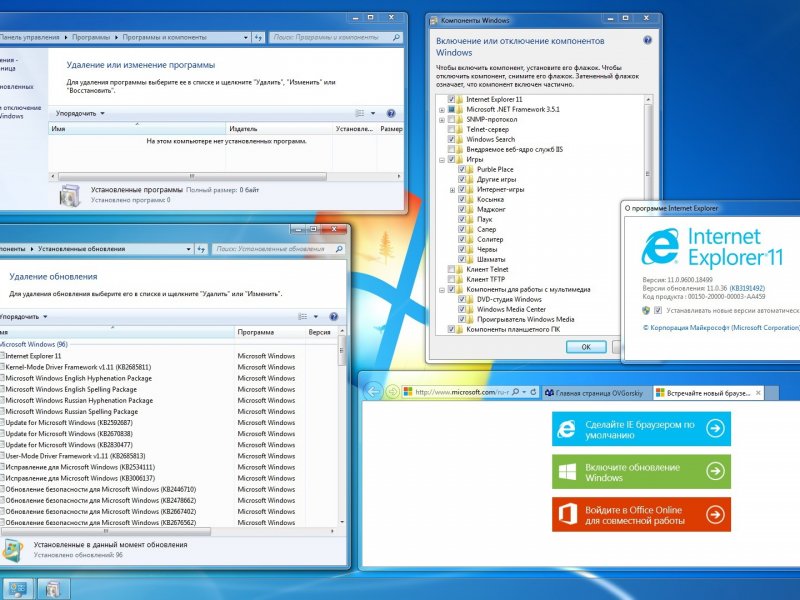800x600 pixels.
Task: Uncheck the Internet Explorer 11 component checkbox
Action: click(x=451, y=99)
